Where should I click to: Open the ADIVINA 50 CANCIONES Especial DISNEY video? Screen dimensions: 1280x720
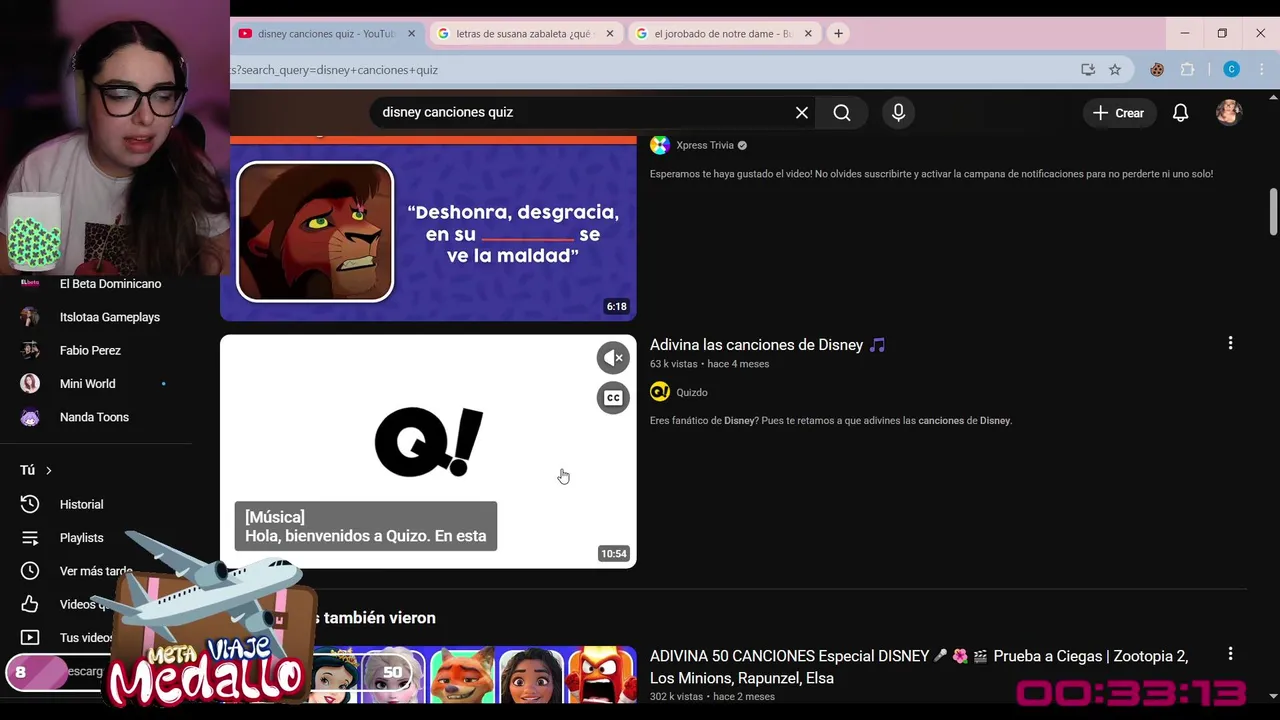coord(919,667)
